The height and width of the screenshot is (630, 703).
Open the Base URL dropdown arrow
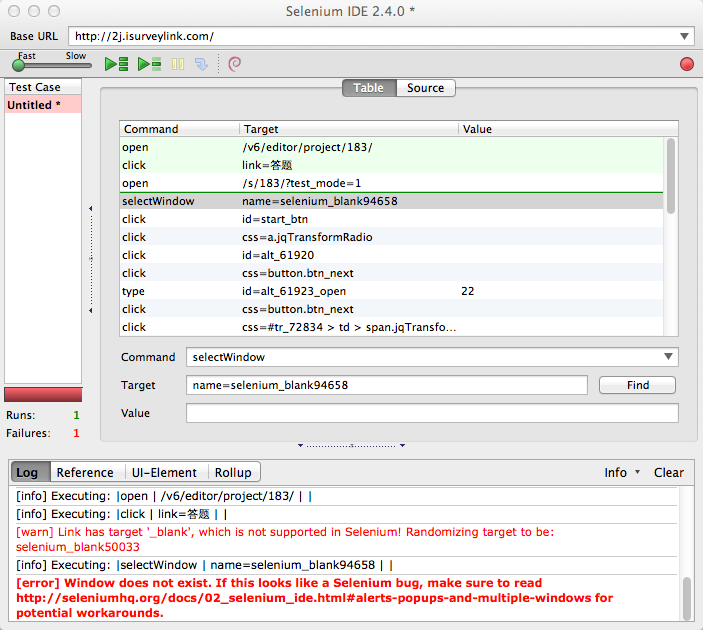[x=684, y=36]
